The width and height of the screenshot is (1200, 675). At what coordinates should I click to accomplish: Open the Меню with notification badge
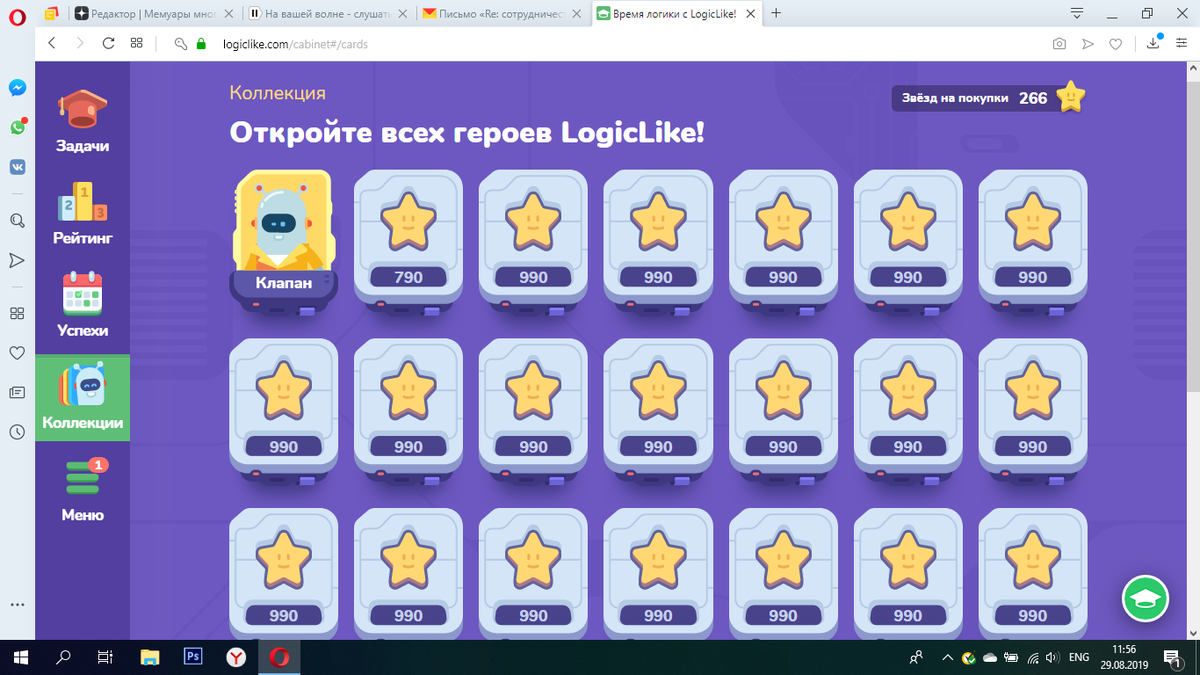tap(82, 490)
